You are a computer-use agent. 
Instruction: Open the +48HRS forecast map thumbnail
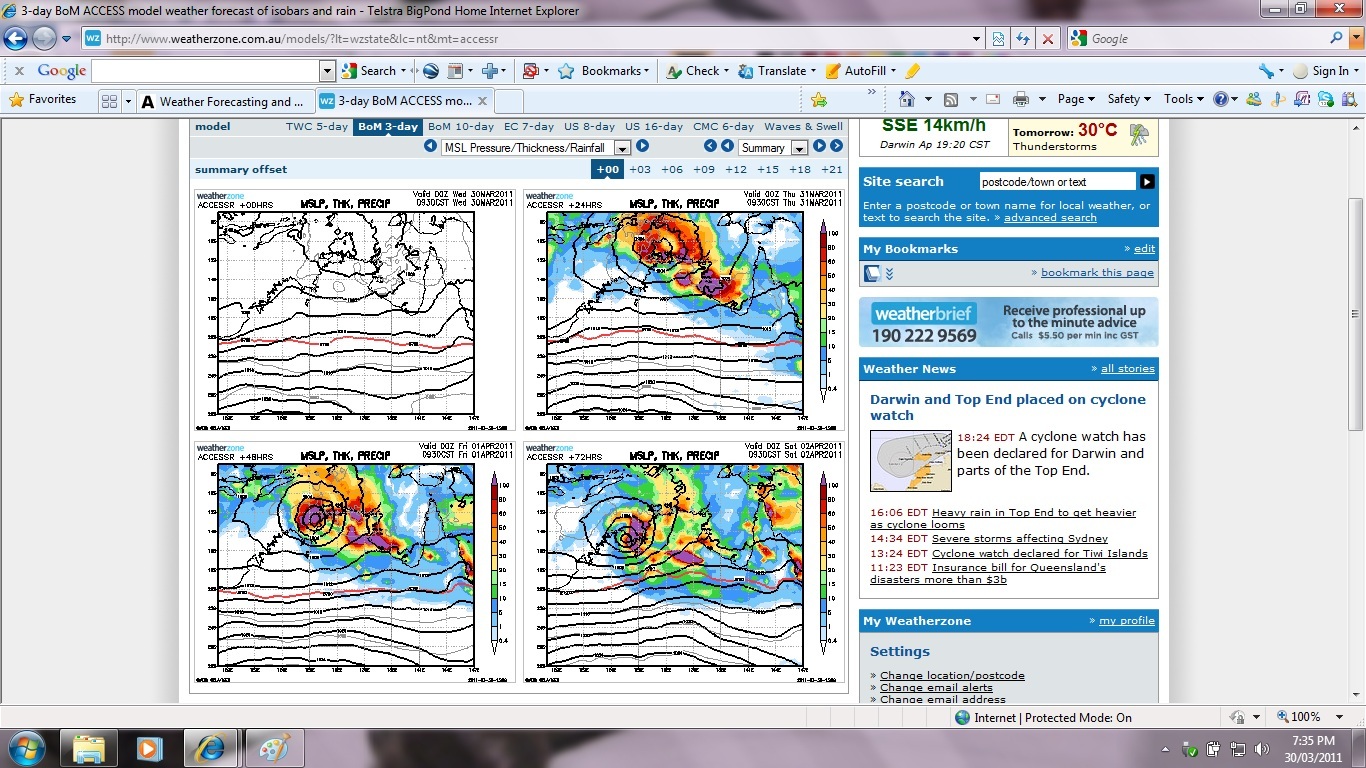click(x=355, y=561)
